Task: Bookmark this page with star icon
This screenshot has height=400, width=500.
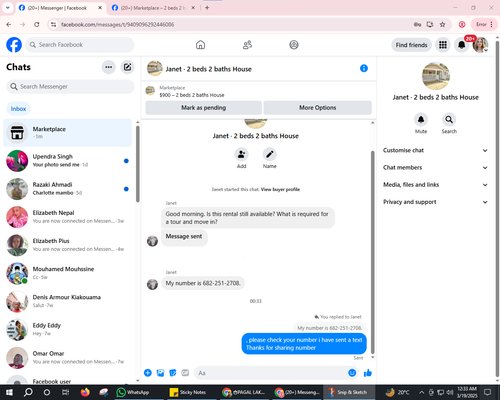Action: [x=442, y=24]
